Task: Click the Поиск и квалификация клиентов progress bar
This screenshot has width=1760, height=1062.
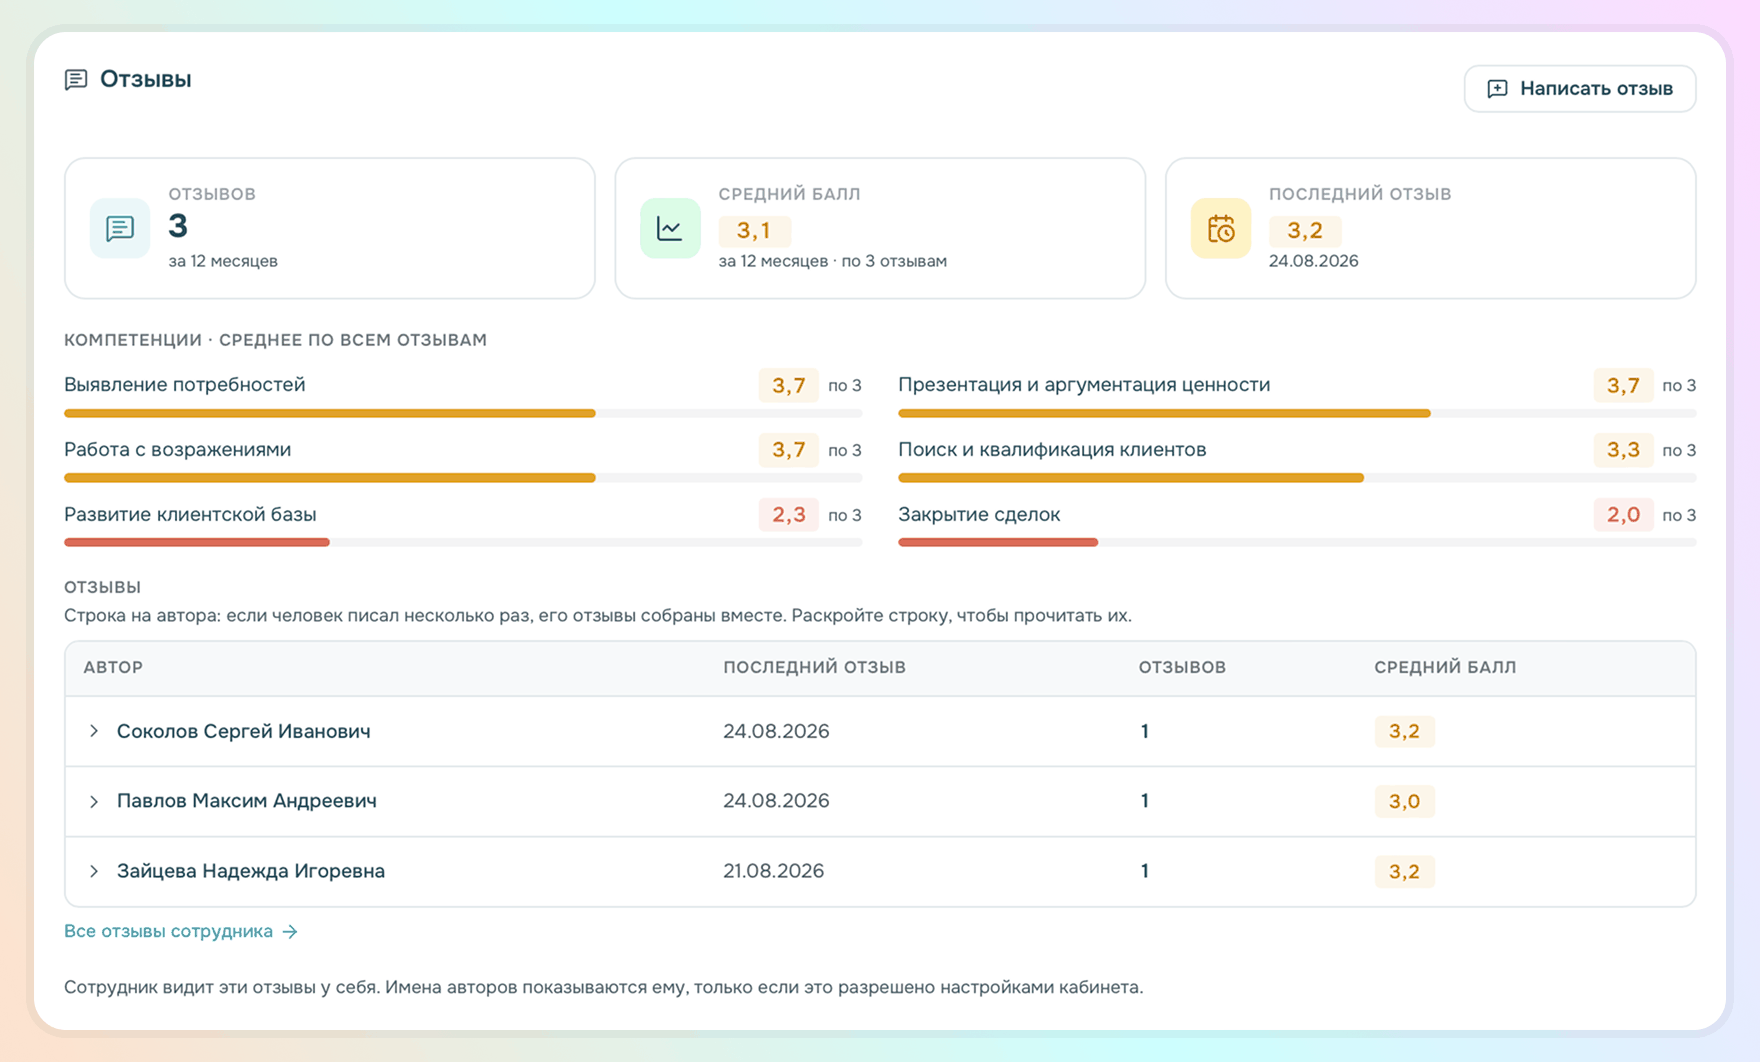Action: 1297,478
